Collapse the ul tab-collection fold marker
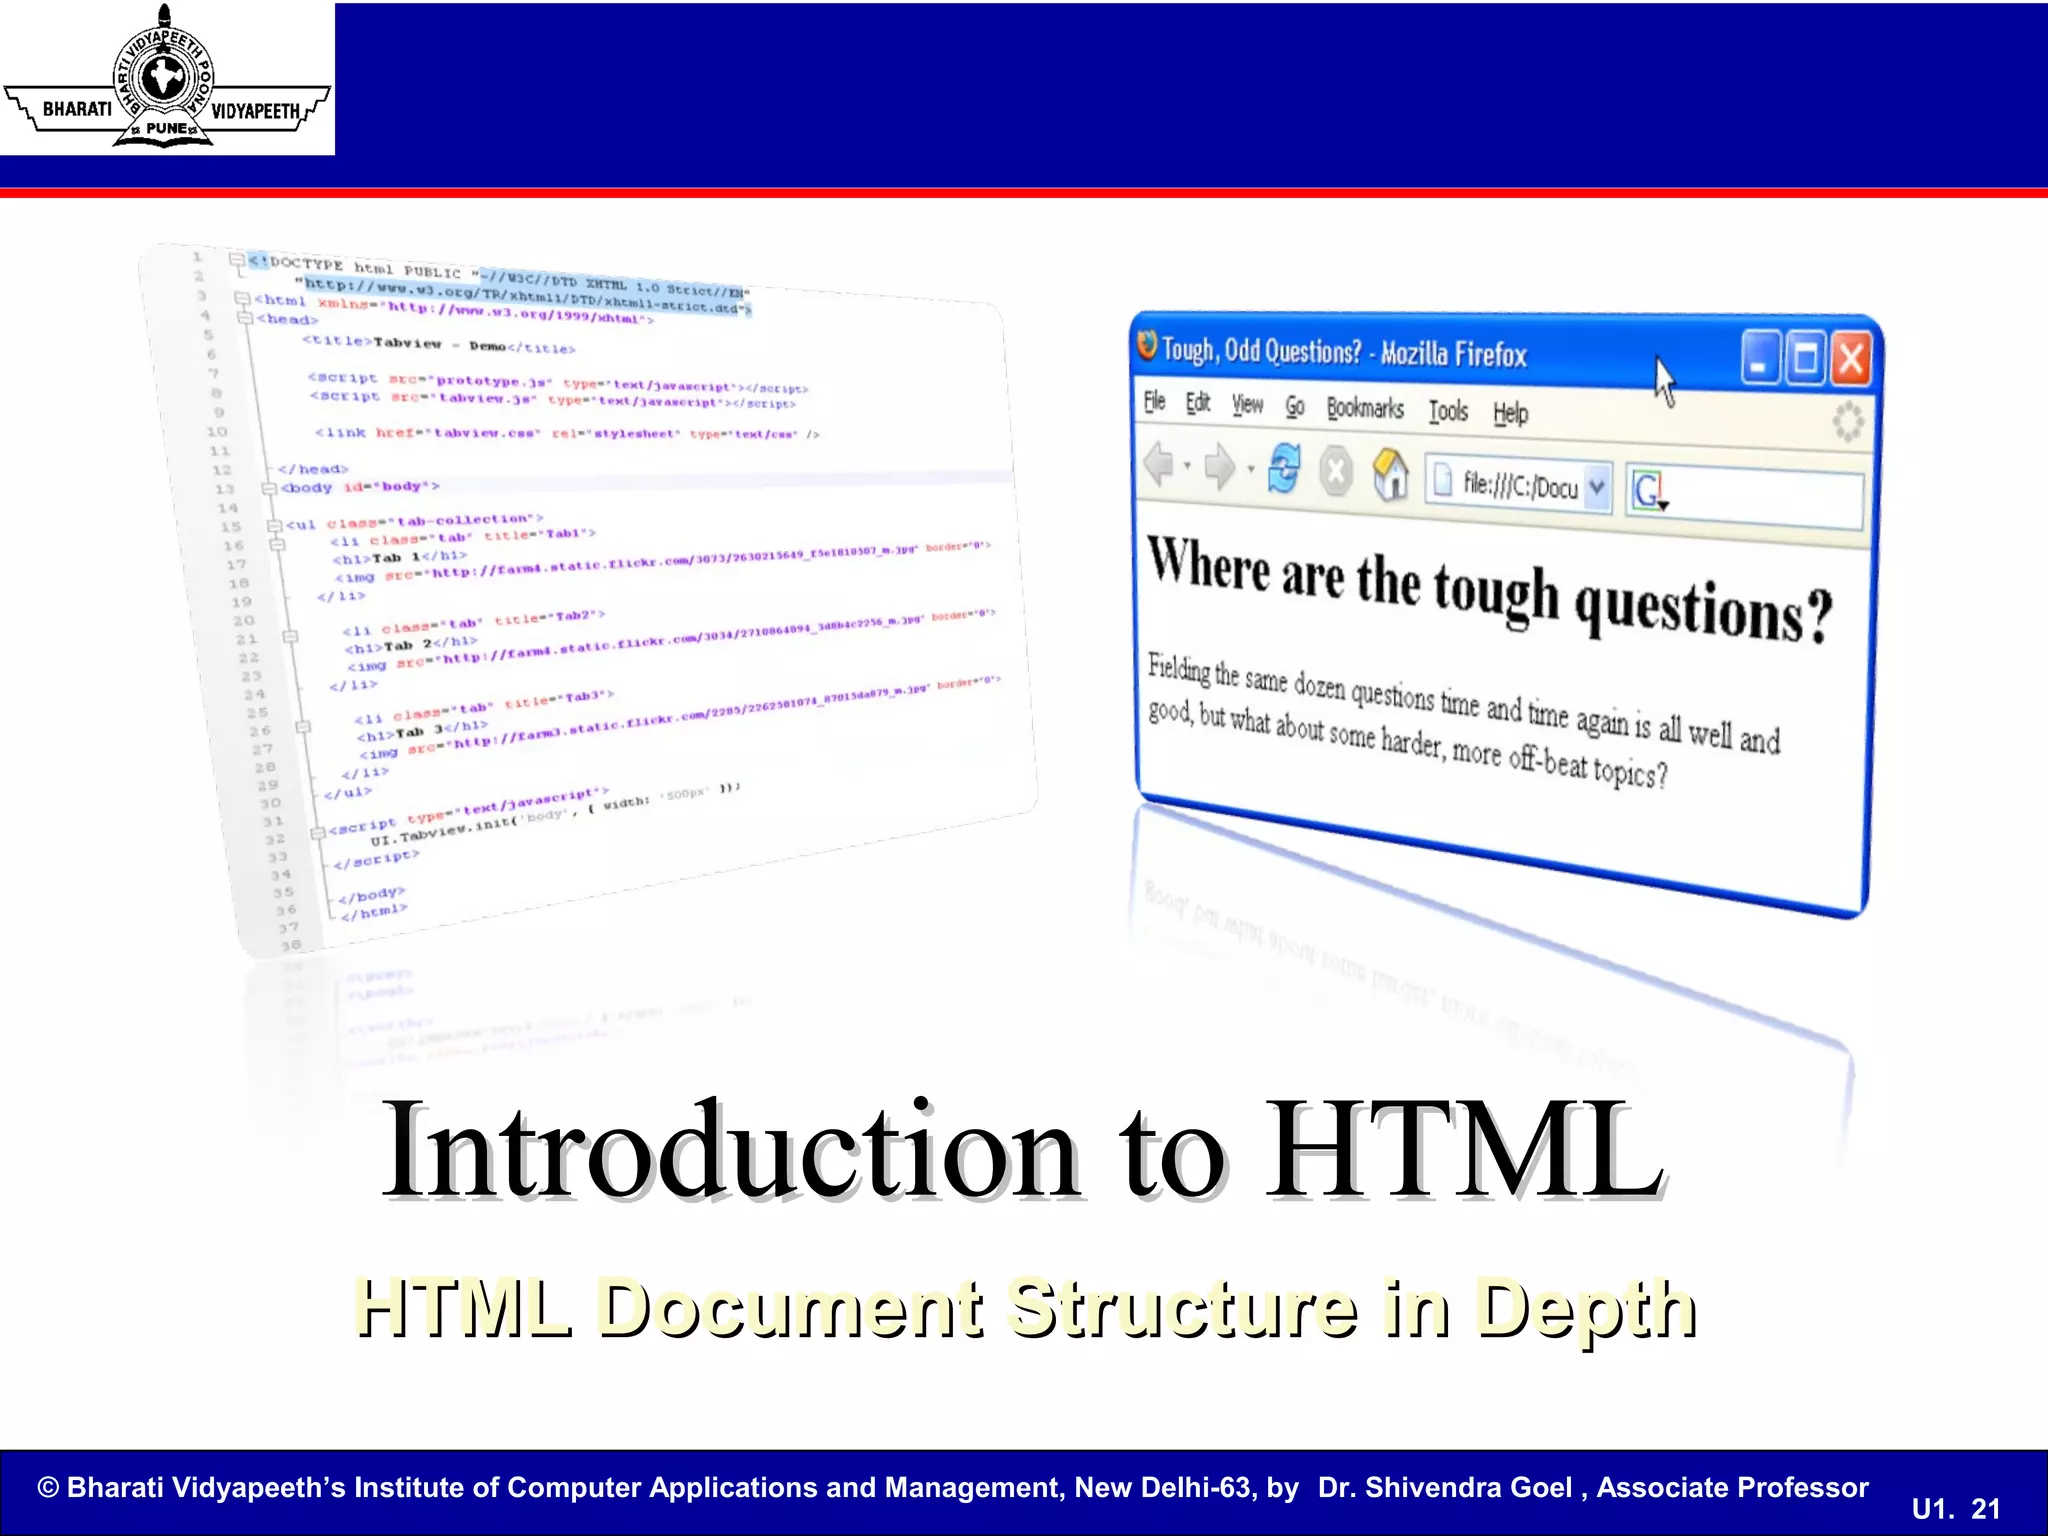Image resolution: width=2048 pixels, height=1536 pixels. click(274, 525)
